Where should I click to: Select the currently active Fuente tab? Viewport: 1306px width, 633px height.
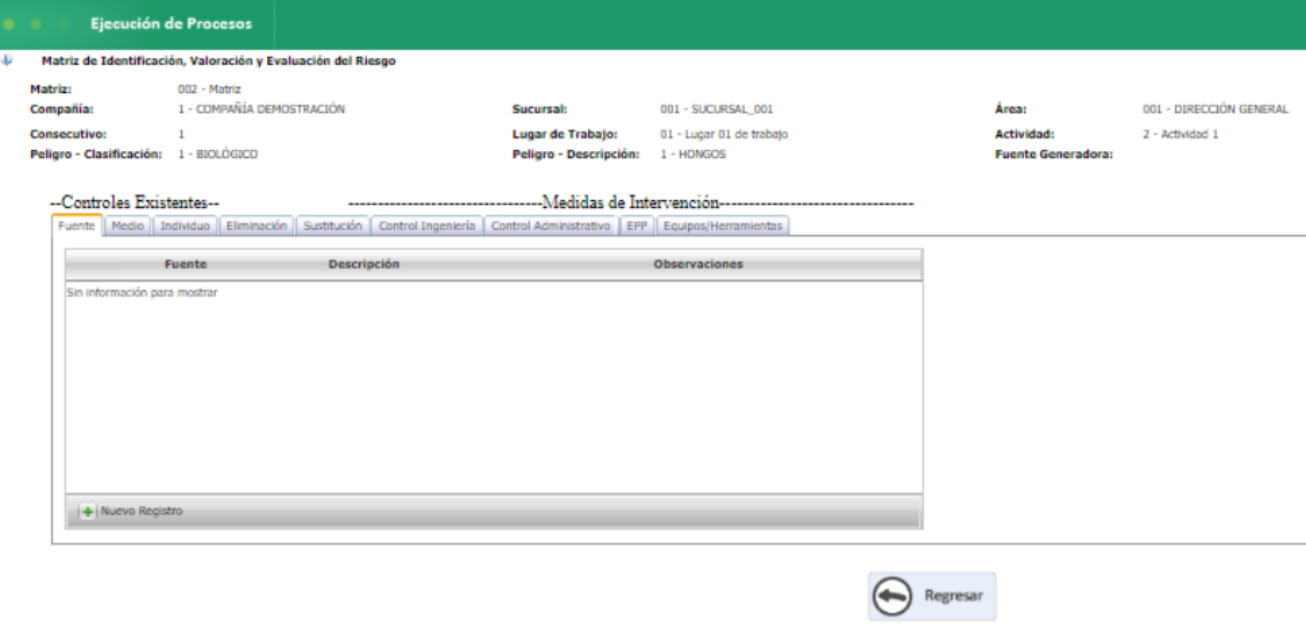coord(75,226)
